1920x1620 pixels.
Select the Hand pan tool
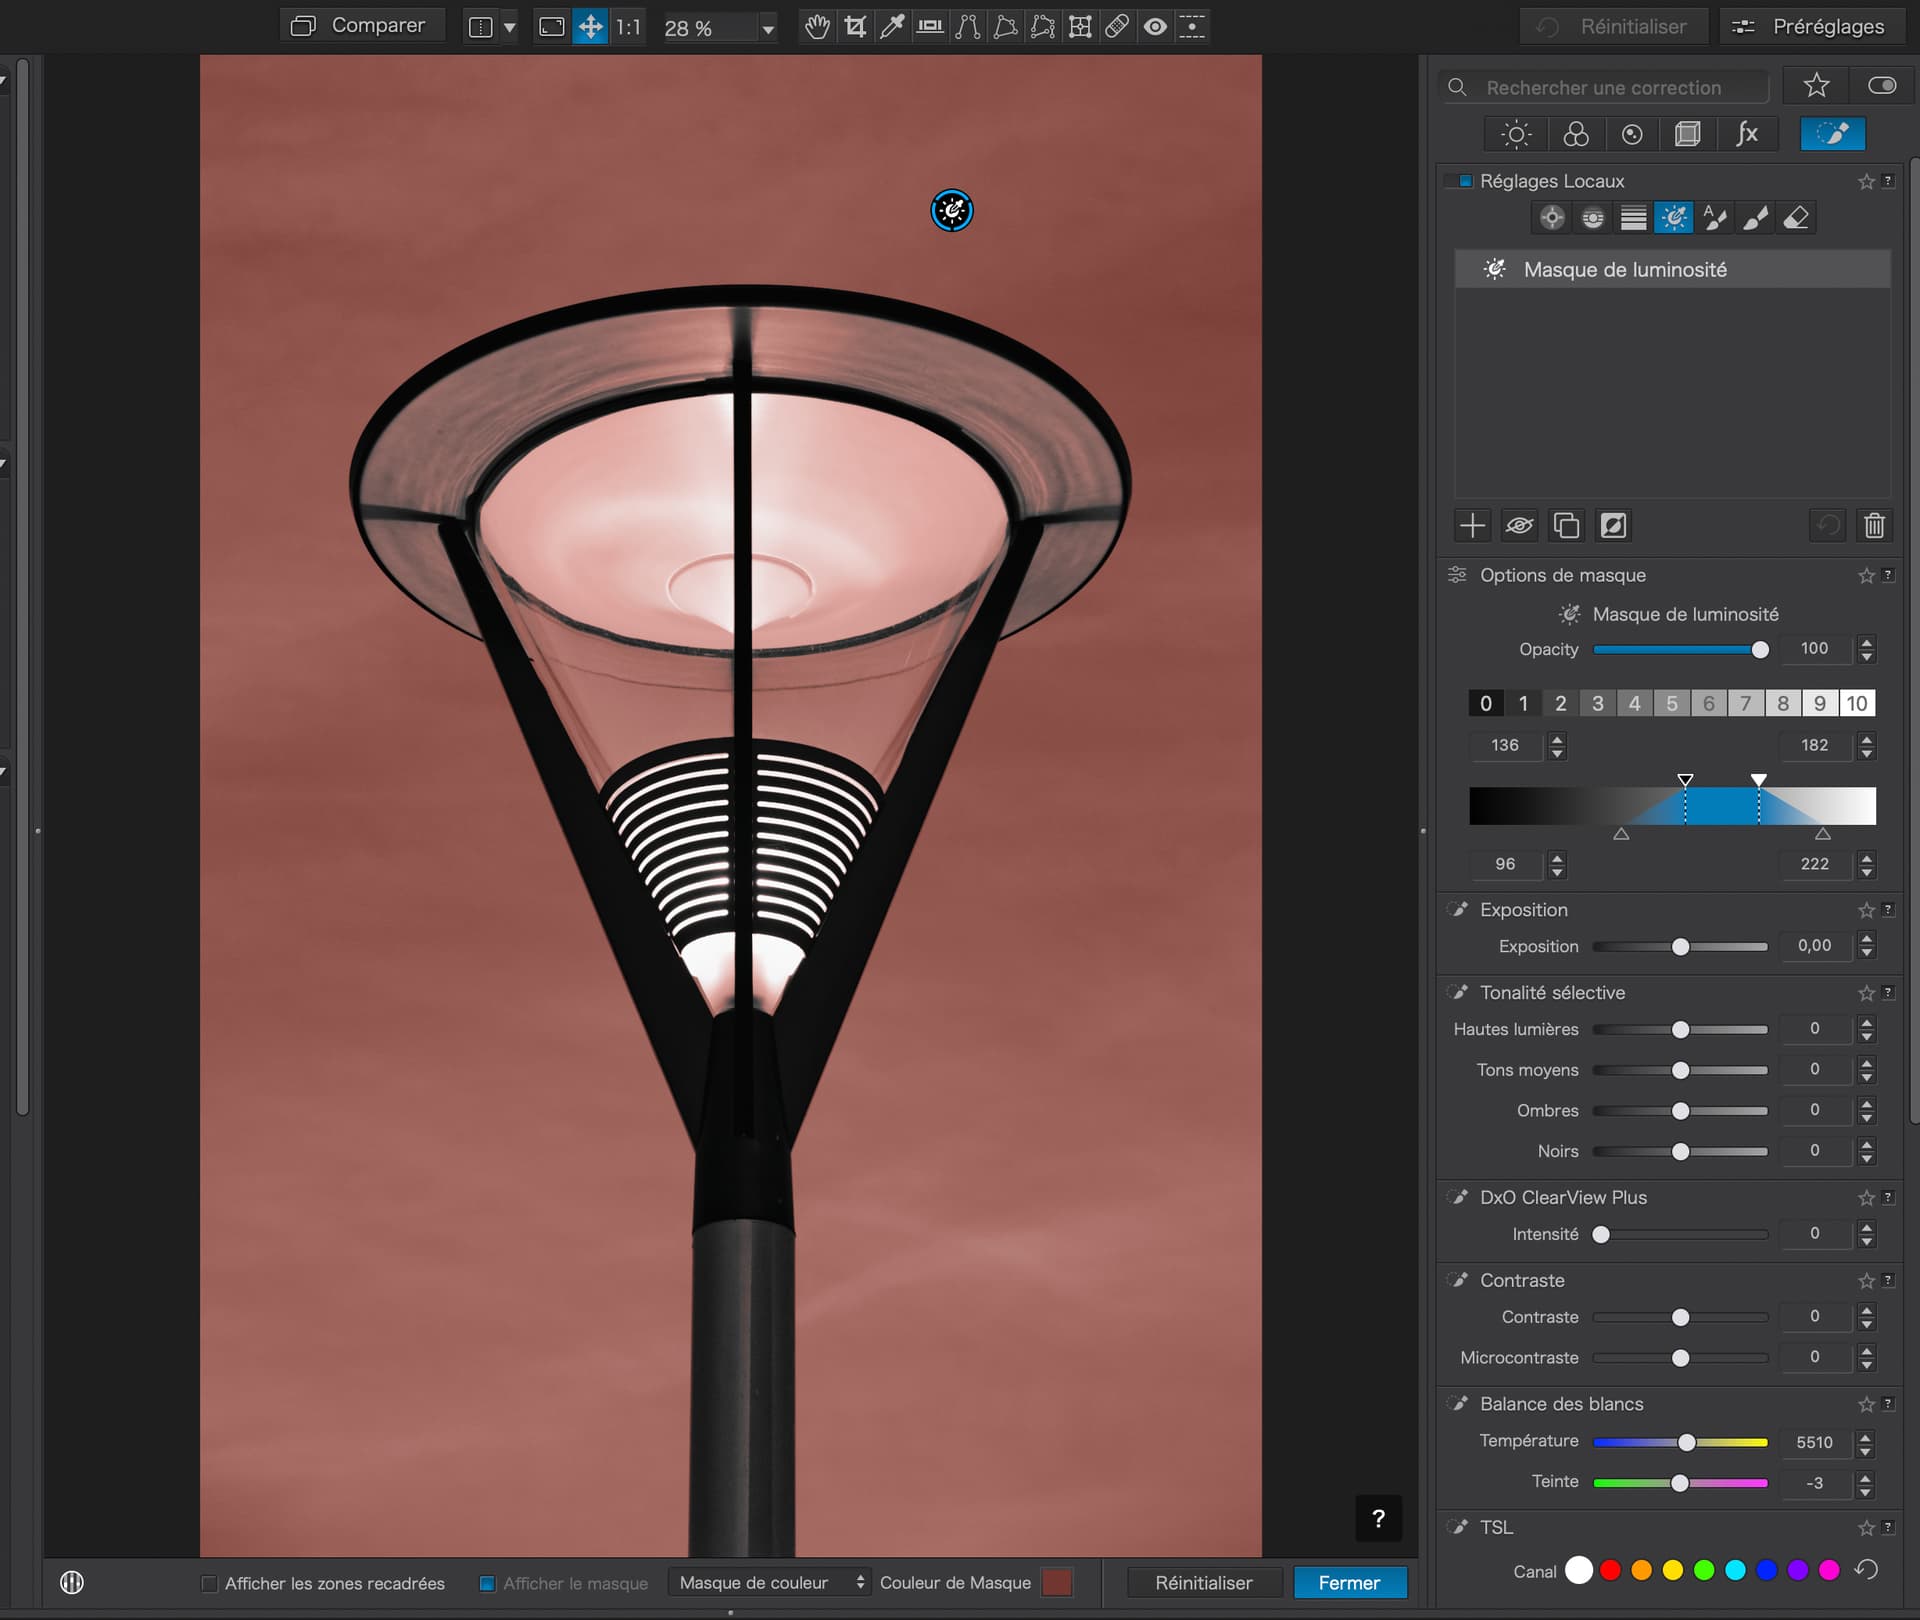817,27
